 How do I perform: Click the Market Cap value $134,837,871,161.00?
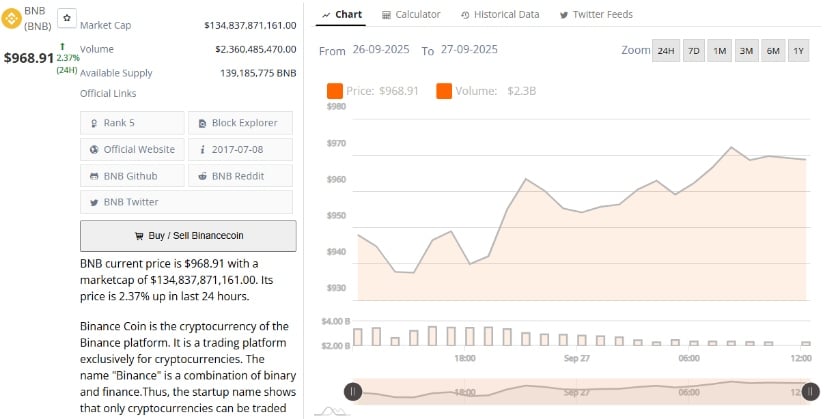point(250,25)
